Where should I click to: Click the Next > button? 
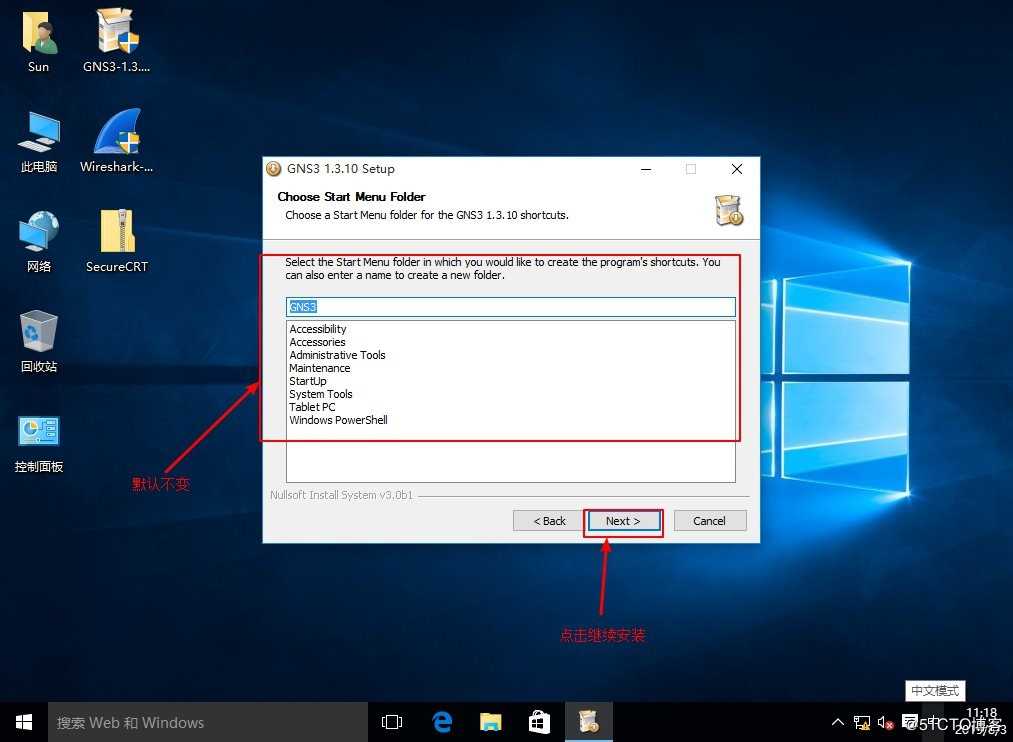pyautogui.click(x=623, y=521)
